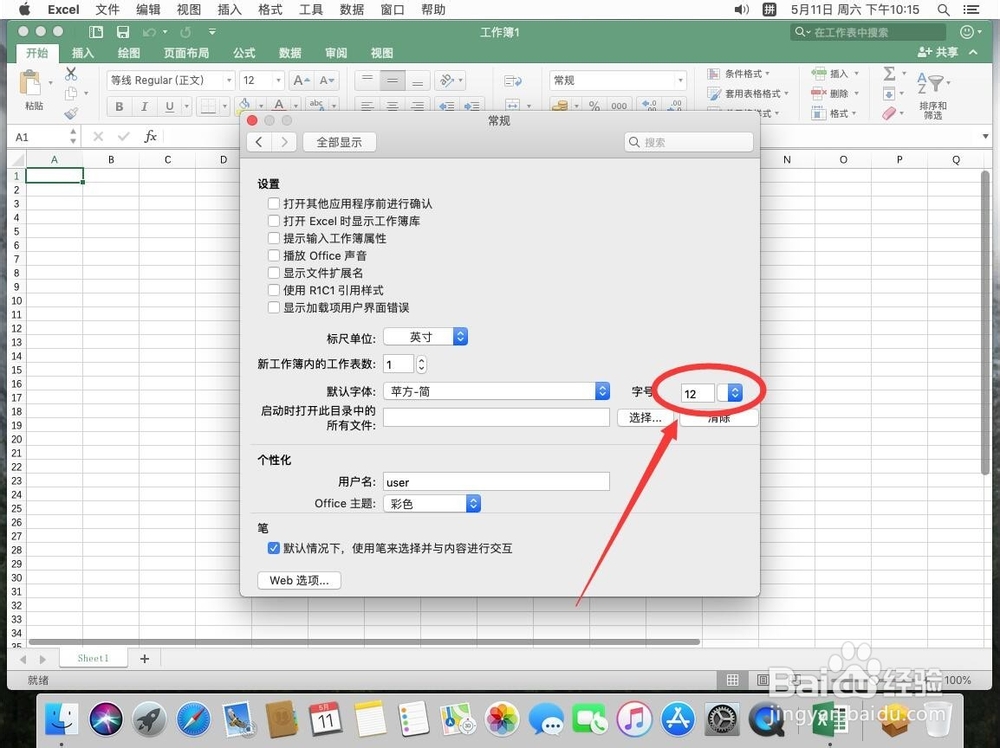Enable 播放 Office 声音 checkbox

274,255
